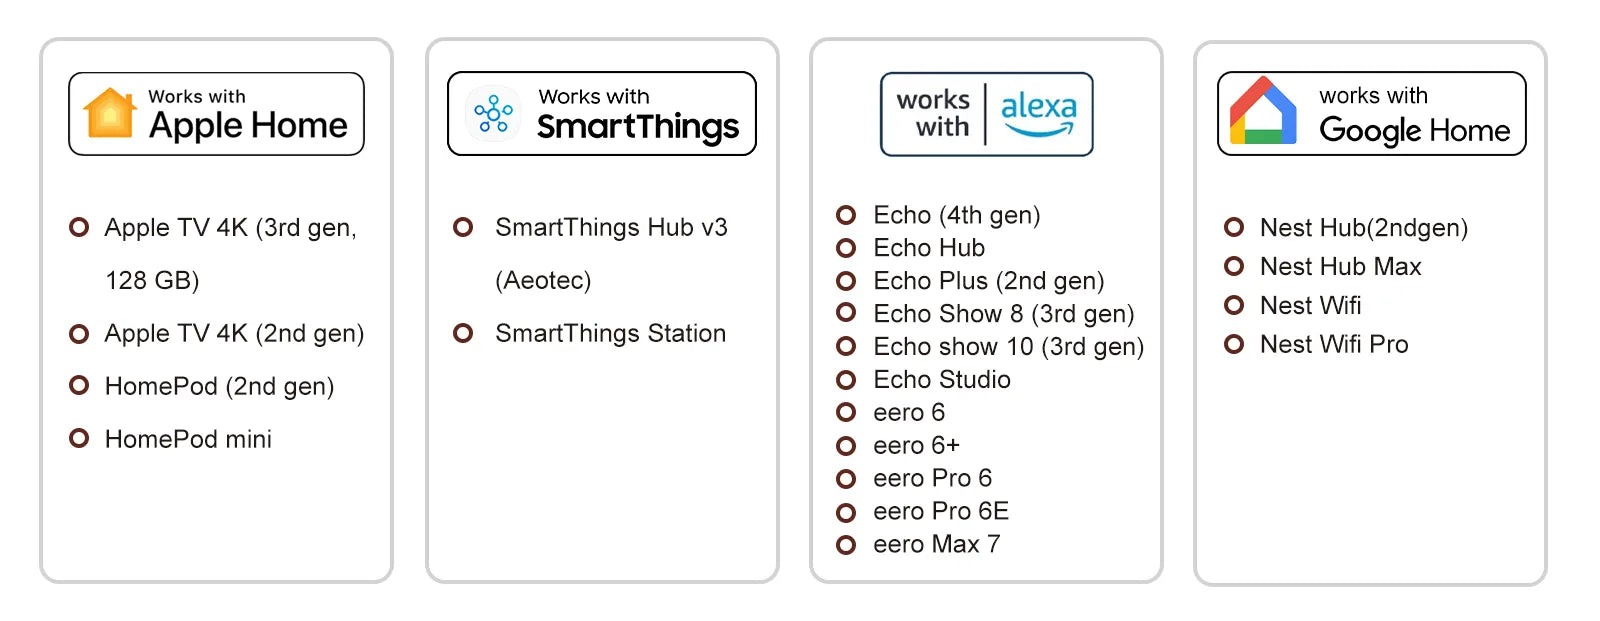Select the bullet beside Nest Wifi Pro
Image resolution: width=1600 pixels, height=621 pixels.
pyautogui.click(x=1234, y=344)
